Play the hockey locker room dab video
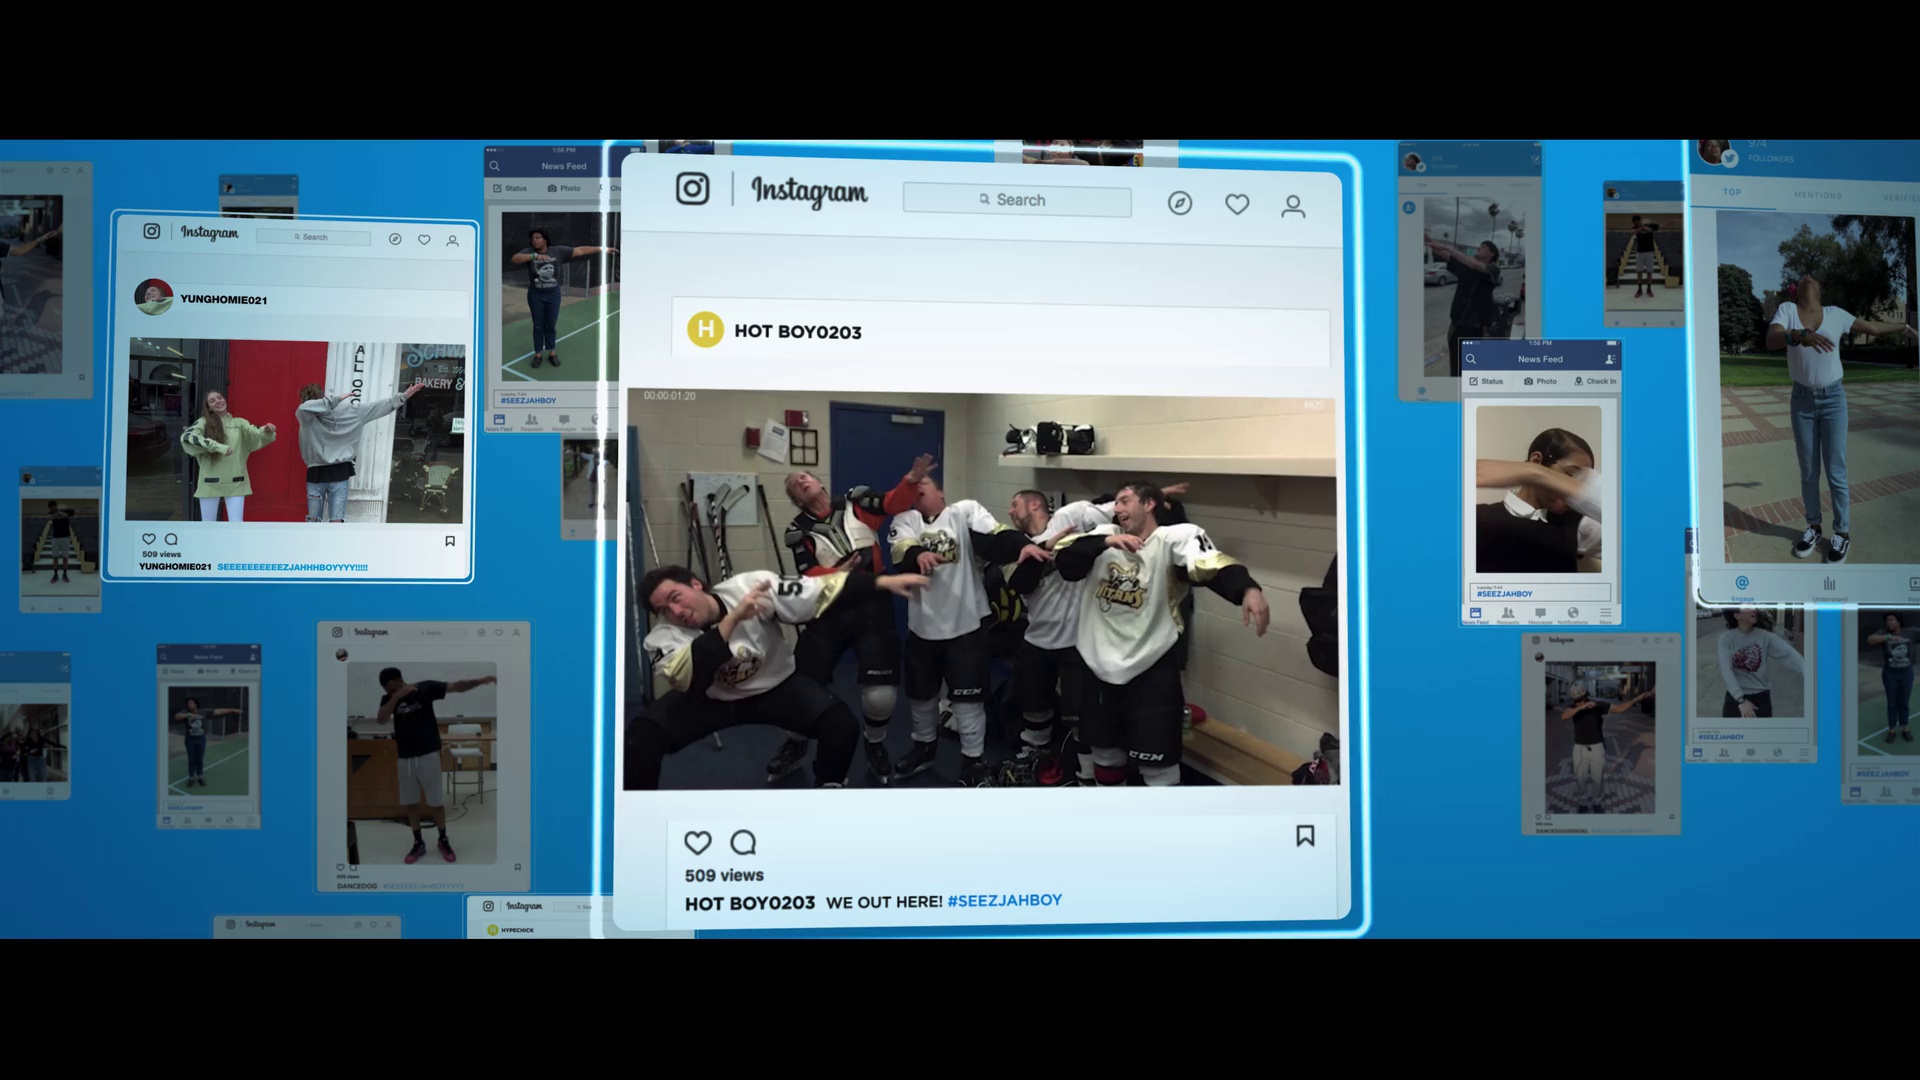1920x1080 pixels. [981, 590]
